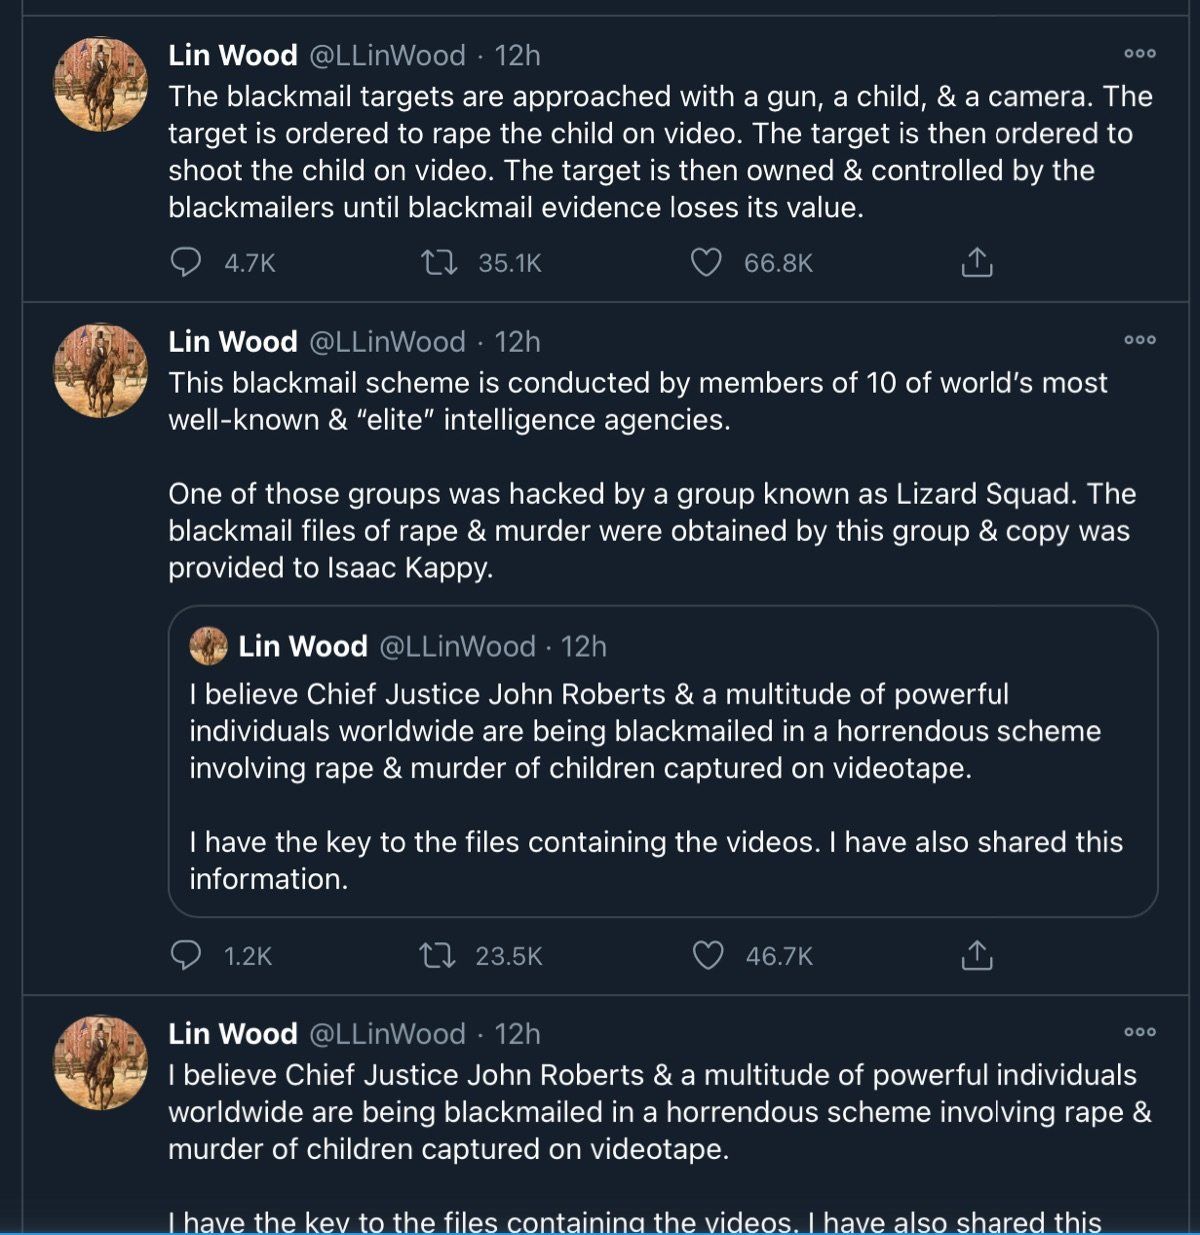Share the tweet about blackmail targets
The height and width of the screenshot is (1235, 1200).
coord(976,262)
